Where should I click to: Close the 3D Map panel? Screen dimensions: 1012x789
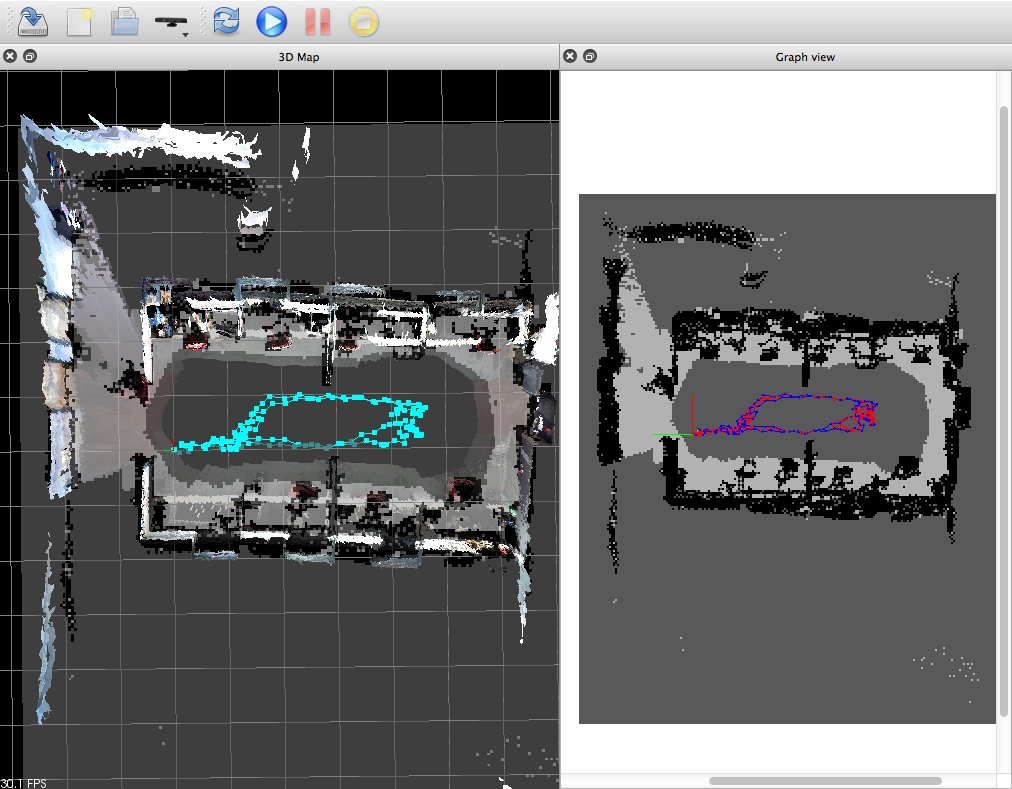(10, 57)
